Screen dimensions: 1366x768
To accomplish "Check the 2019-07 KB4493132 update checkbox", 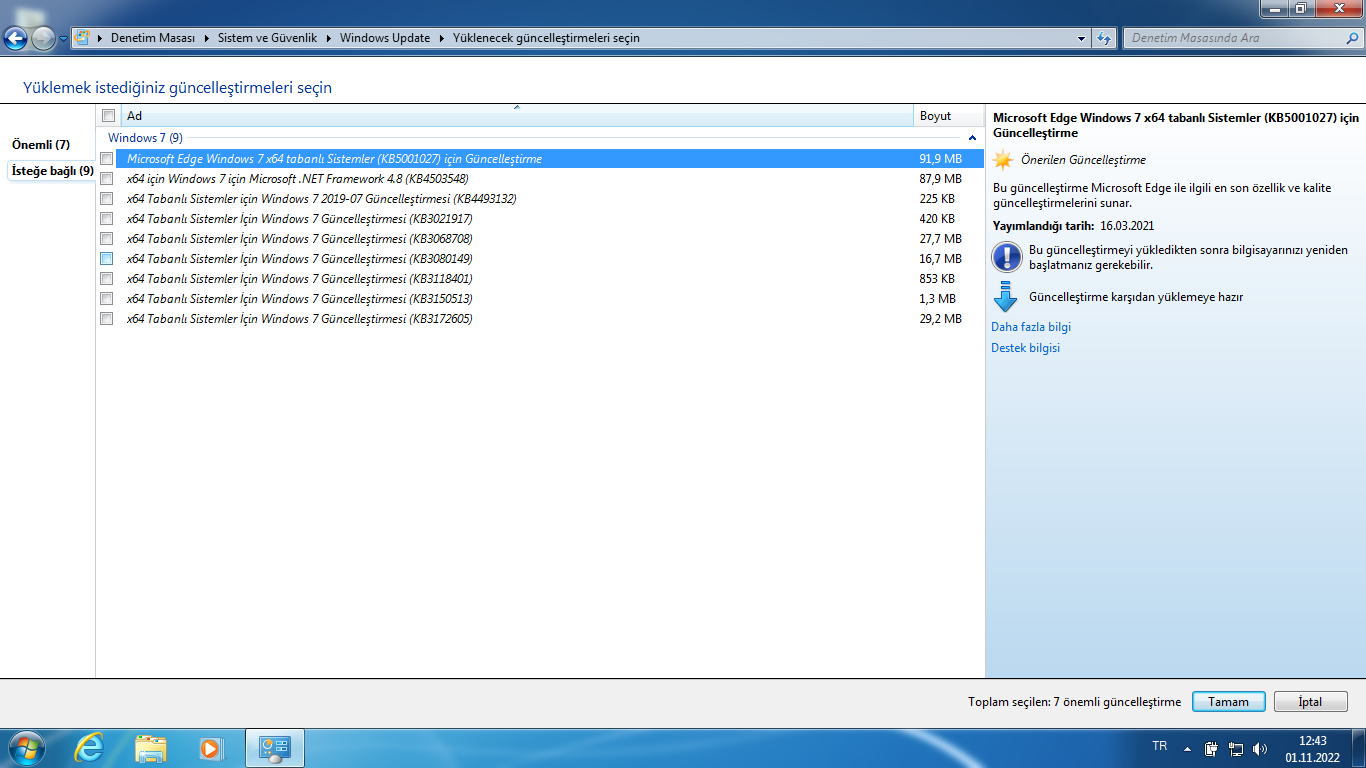I will click(106, 199).
